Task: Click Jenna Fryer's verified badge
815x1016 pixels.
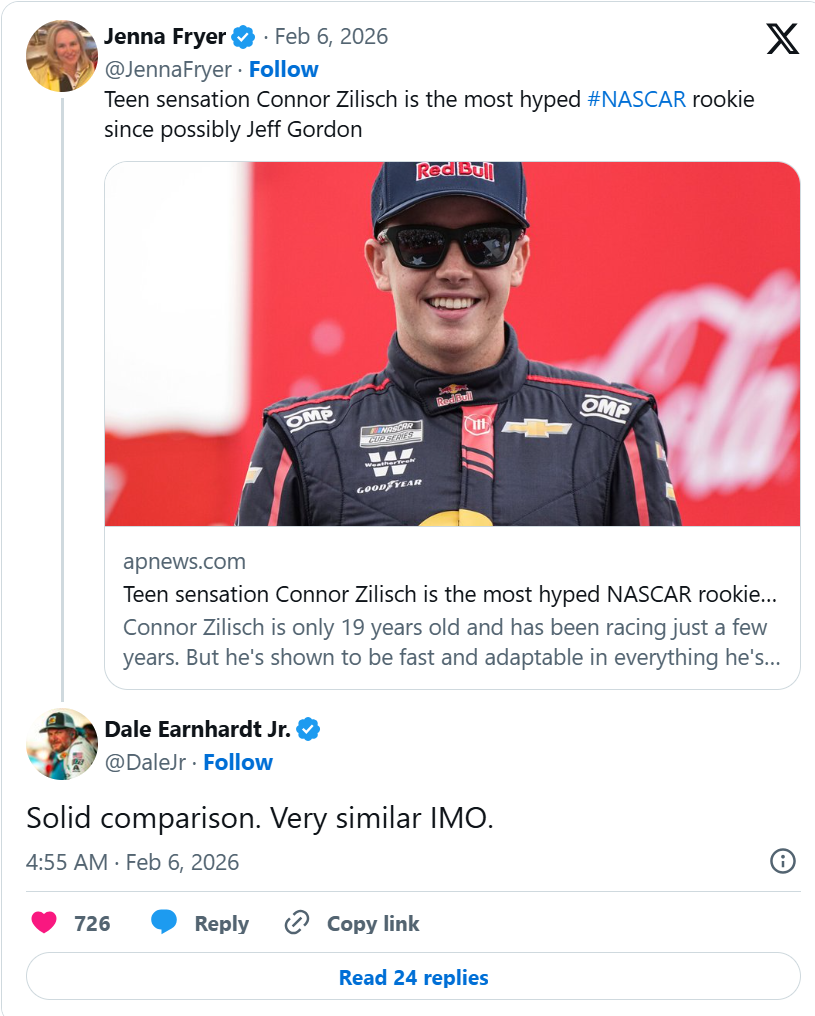Action: coord(243,38)
